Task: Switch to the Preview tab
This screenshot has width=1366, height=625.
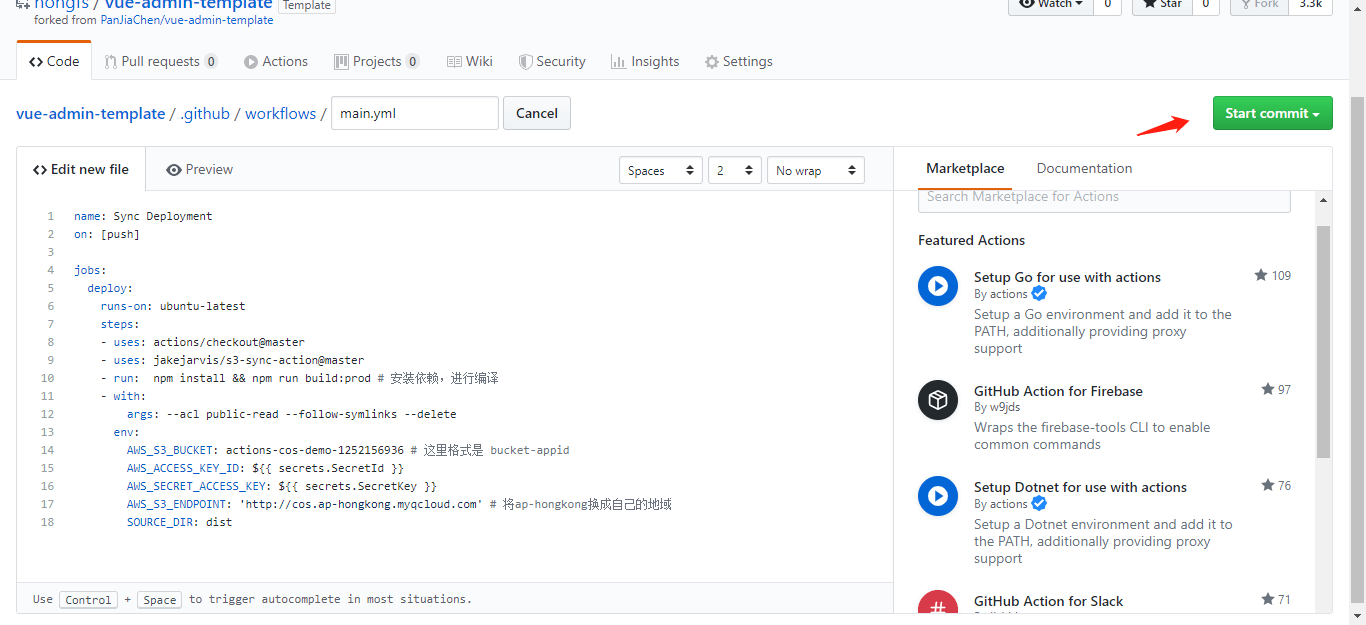Action: tap(200, 169)
